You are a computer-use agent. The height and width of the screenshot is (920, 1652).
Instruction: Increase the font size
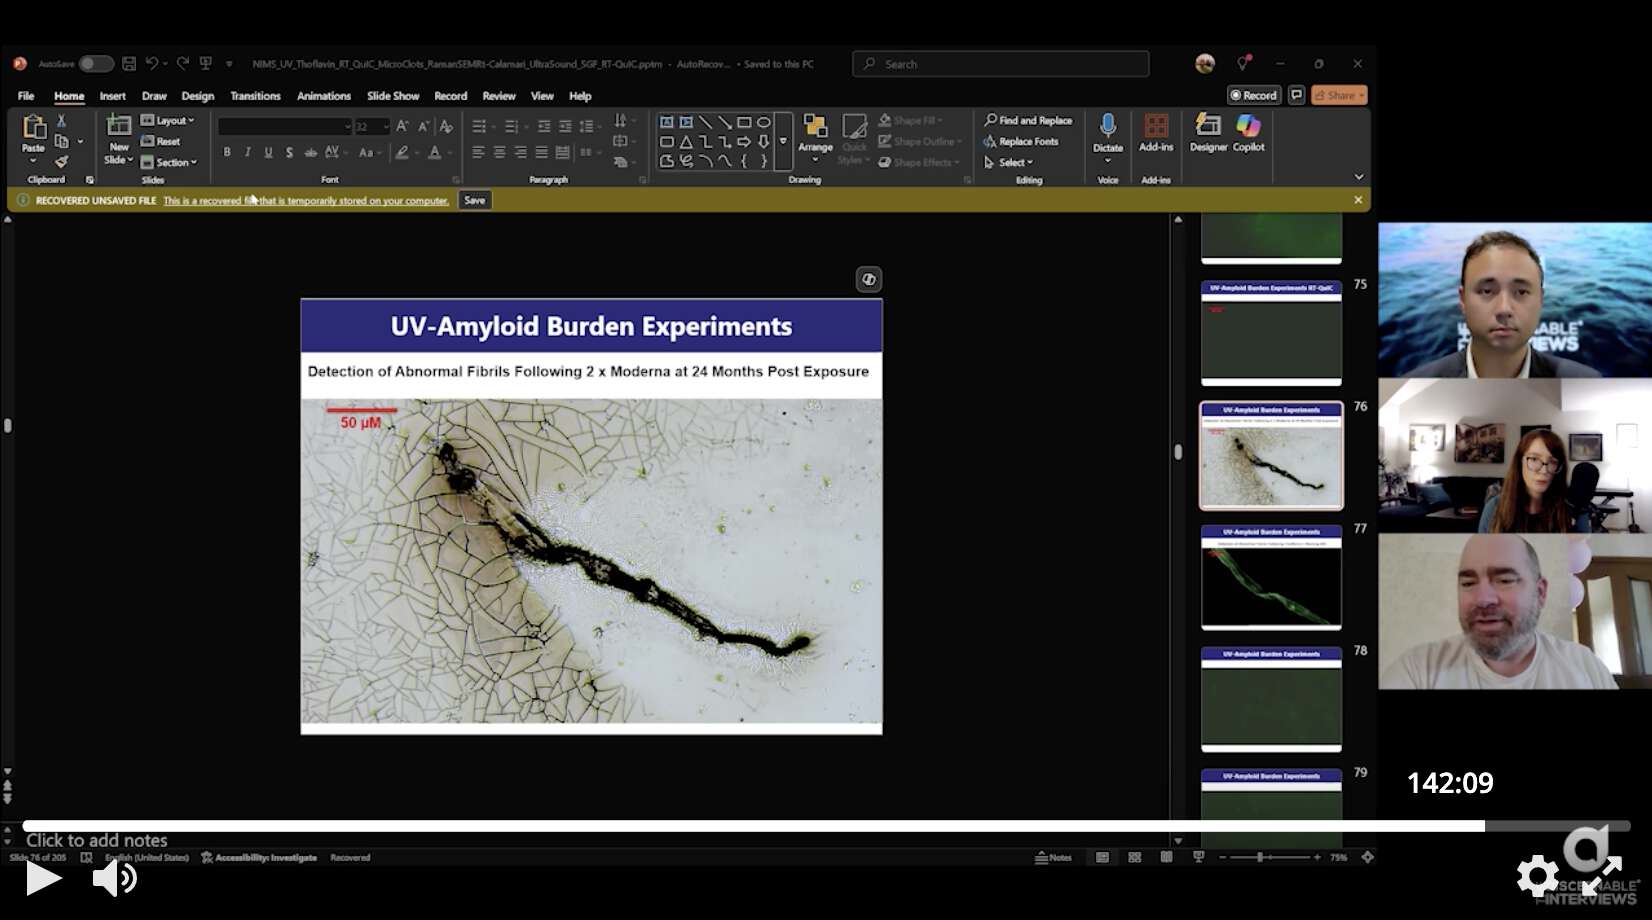point(402,126)
